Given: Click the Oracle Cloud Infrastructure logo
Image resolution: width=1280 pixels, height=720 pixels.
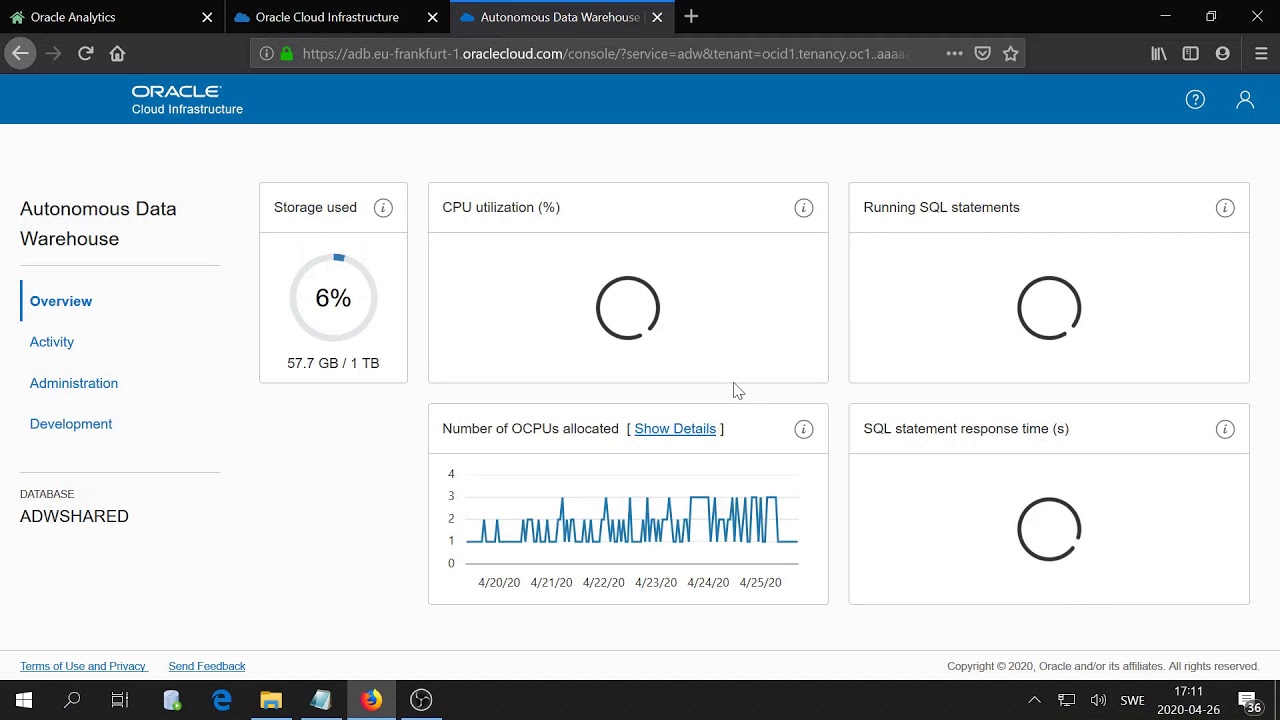Looking at the screenshot, I should point(187,99).
